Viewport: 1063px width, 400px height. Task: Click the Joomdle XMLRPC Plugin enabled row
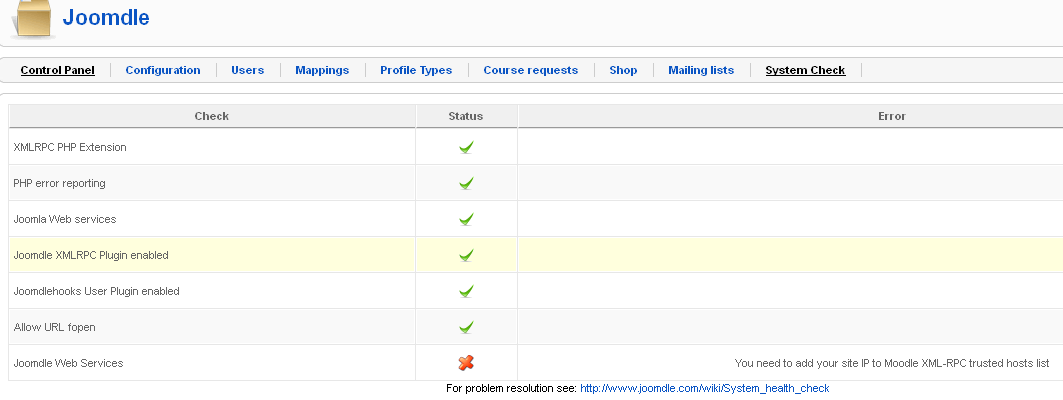click(536, 255)
